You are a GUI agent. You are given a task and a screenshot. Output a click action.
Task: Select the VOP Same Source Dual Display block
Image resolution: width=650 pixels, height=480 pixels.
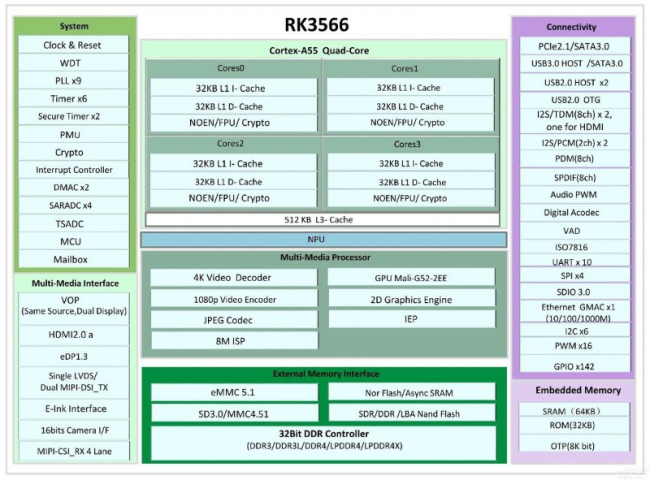(74, 308)
